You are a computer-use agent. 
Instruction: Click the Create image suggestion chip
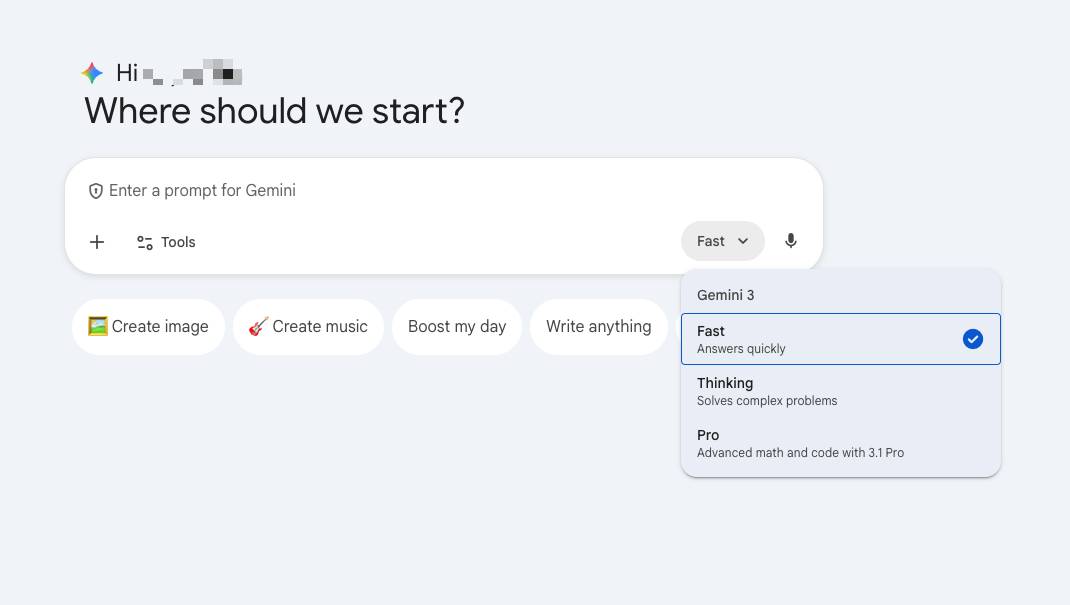click(148, 326)
